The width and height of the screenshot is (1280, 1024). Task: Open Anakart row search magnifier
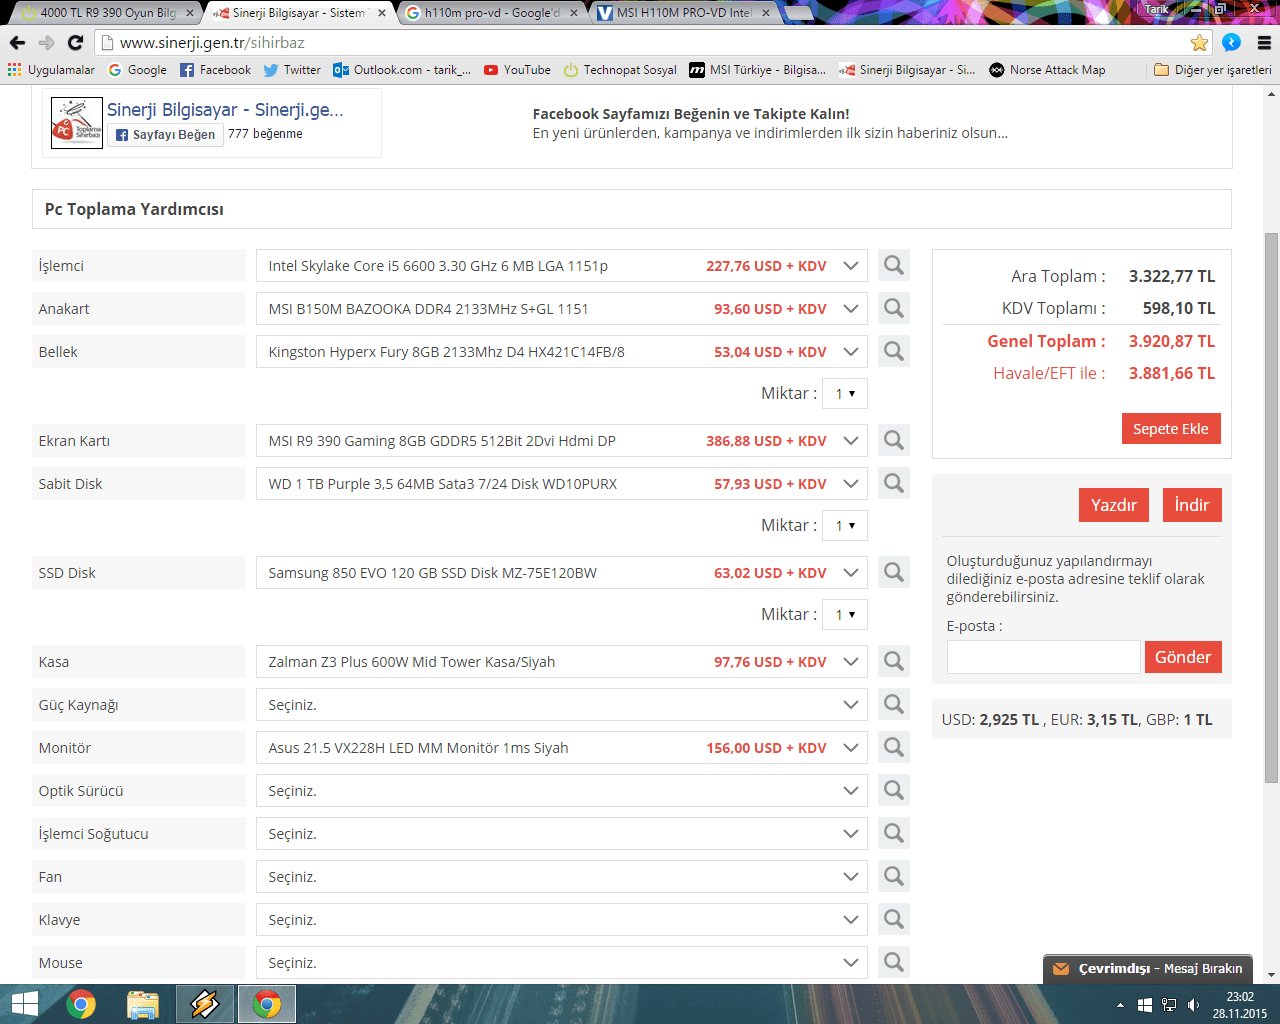894,308
